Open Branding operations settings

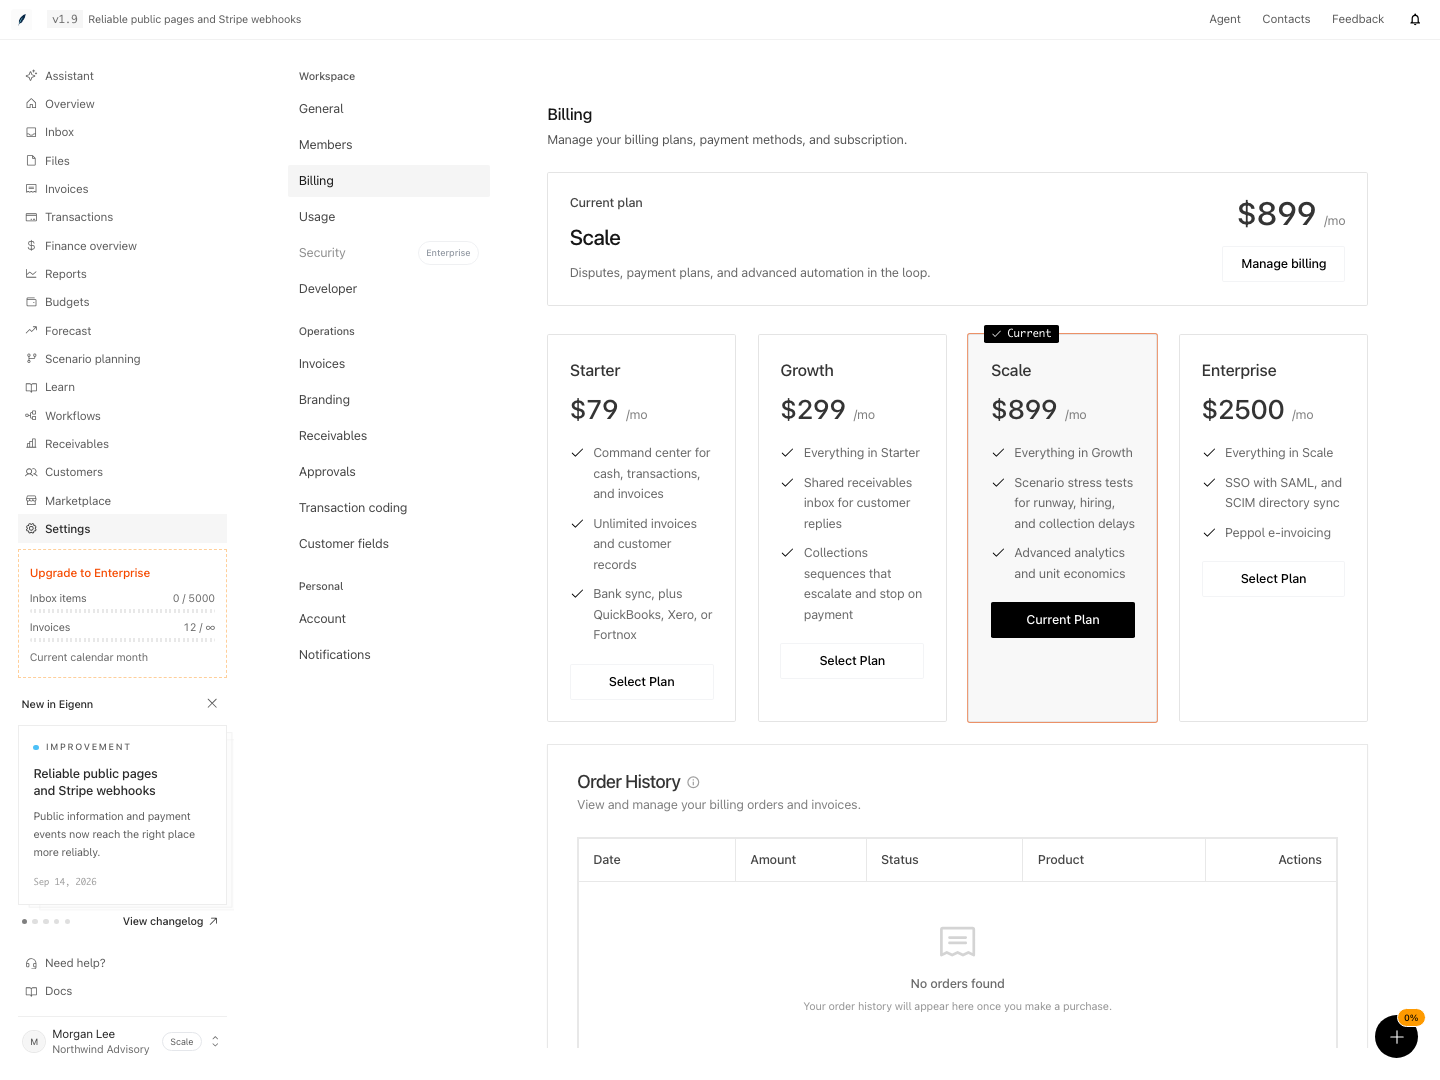(389, 400)
